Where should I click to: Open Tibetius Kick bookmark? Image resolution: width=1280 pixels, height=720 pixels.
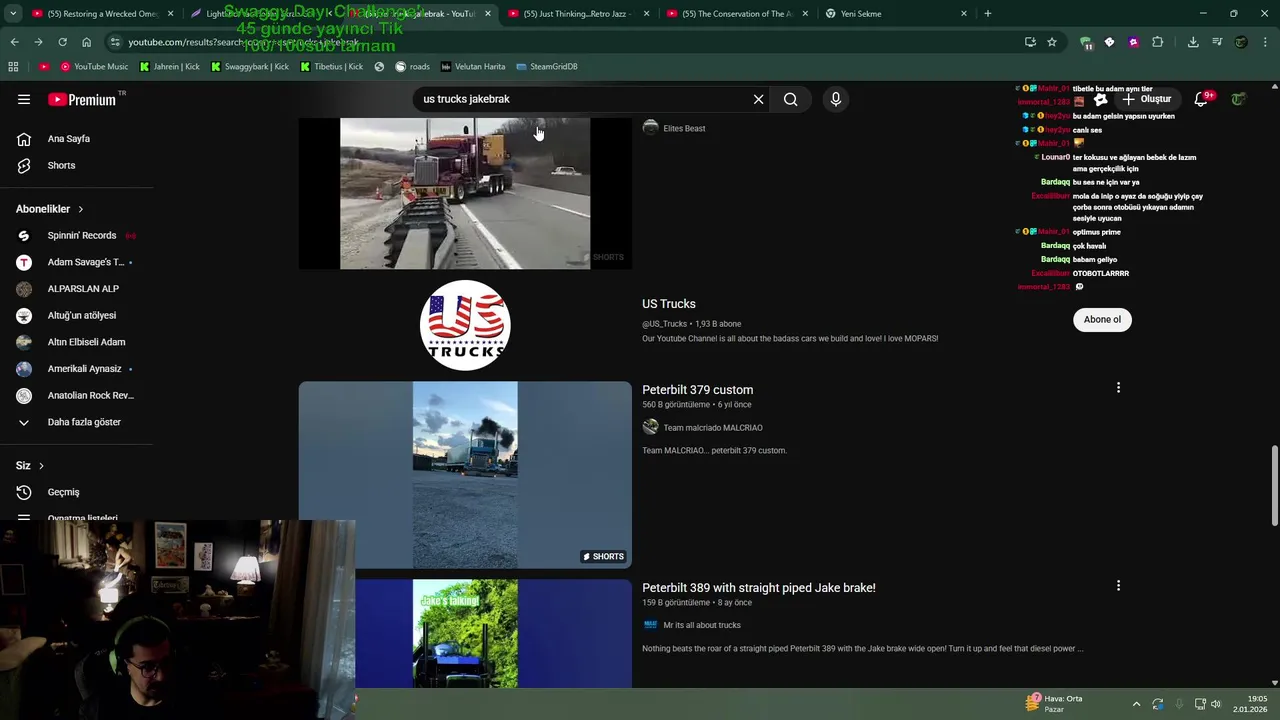coord(331,67)
